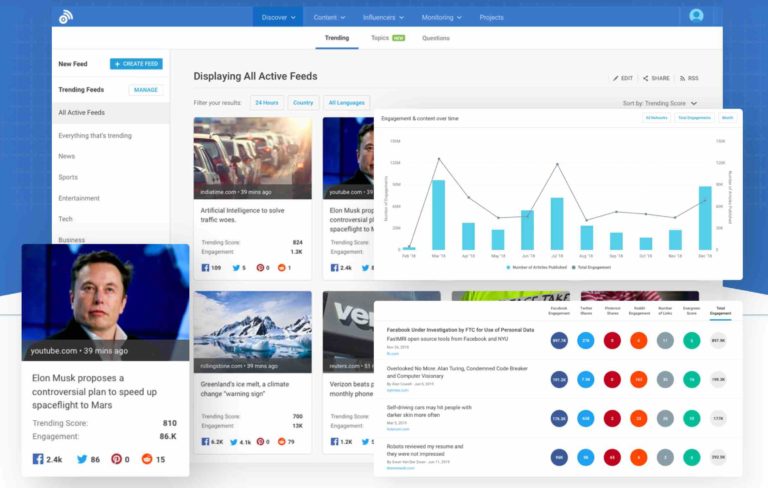Click Facebook icon showing 109 on AI card

click(x=205, y=268)
